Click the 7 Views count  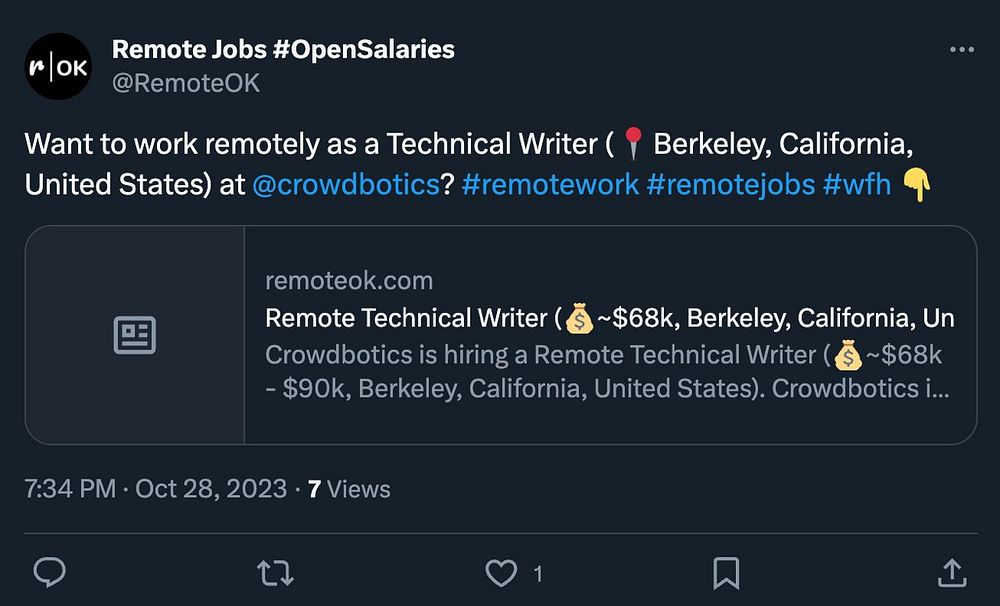point(349,489)
